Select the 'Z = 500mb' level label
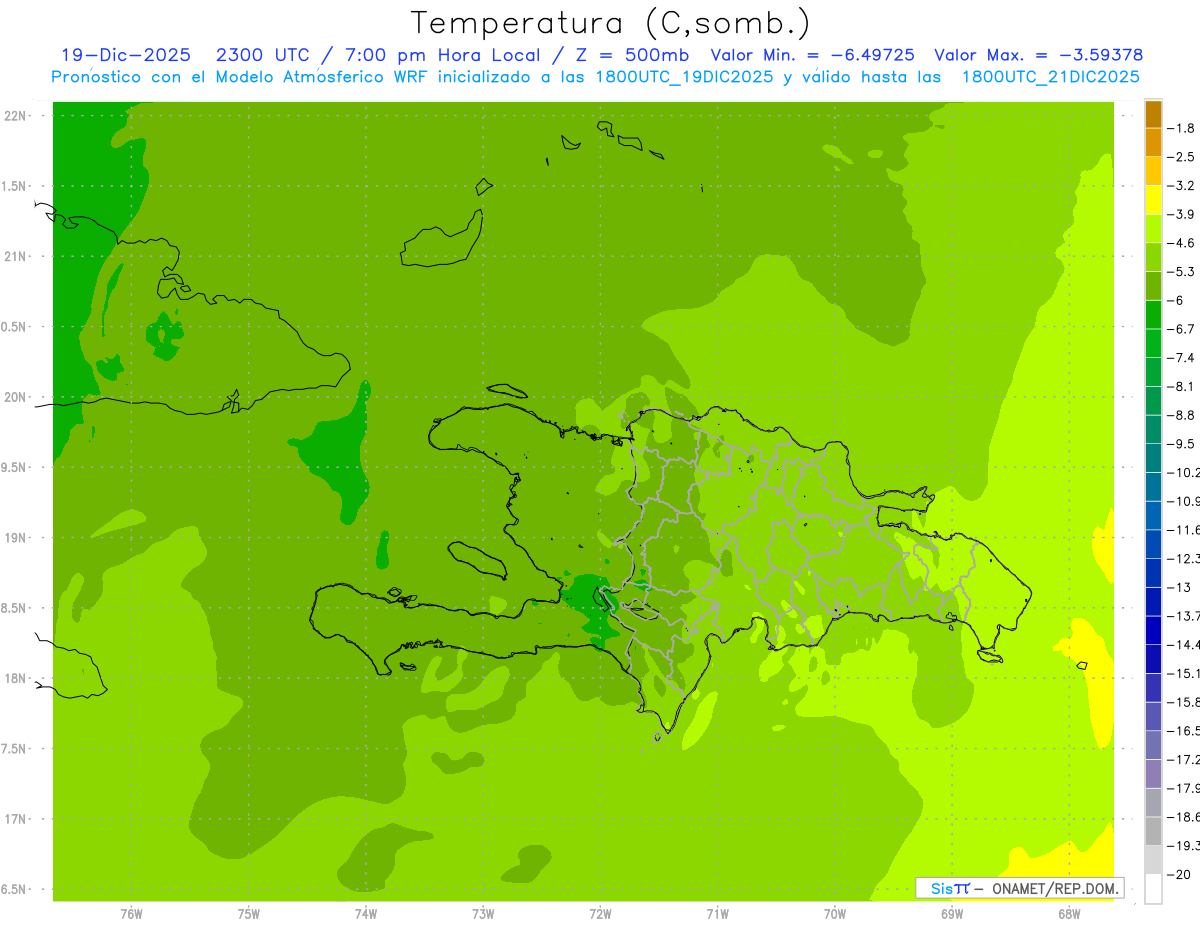The height and width of the screenshot is (927, 1200). click(x=632, y=55)
